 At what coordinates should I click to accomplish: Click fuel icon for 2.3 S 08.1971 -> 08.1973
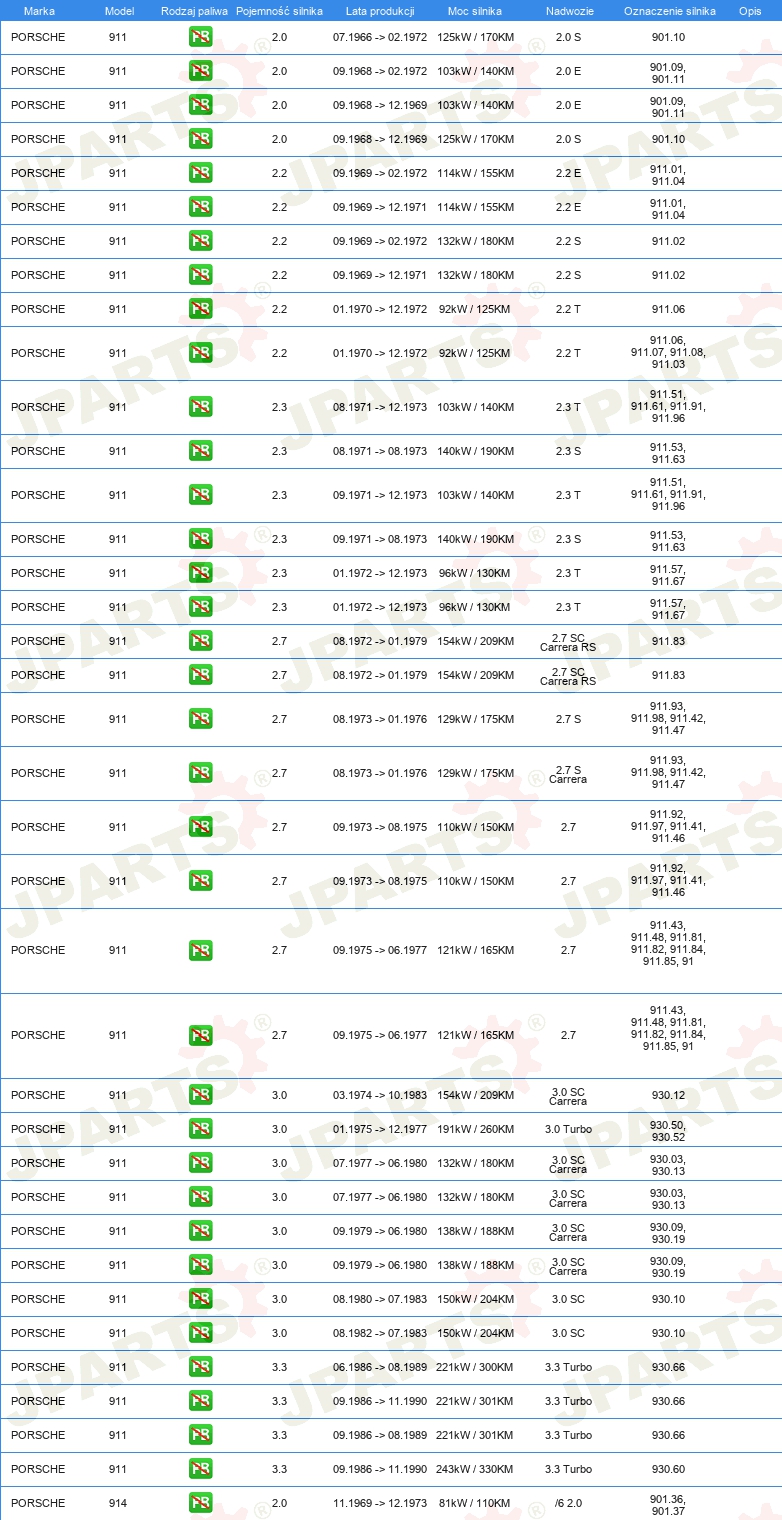pos(200,451)
